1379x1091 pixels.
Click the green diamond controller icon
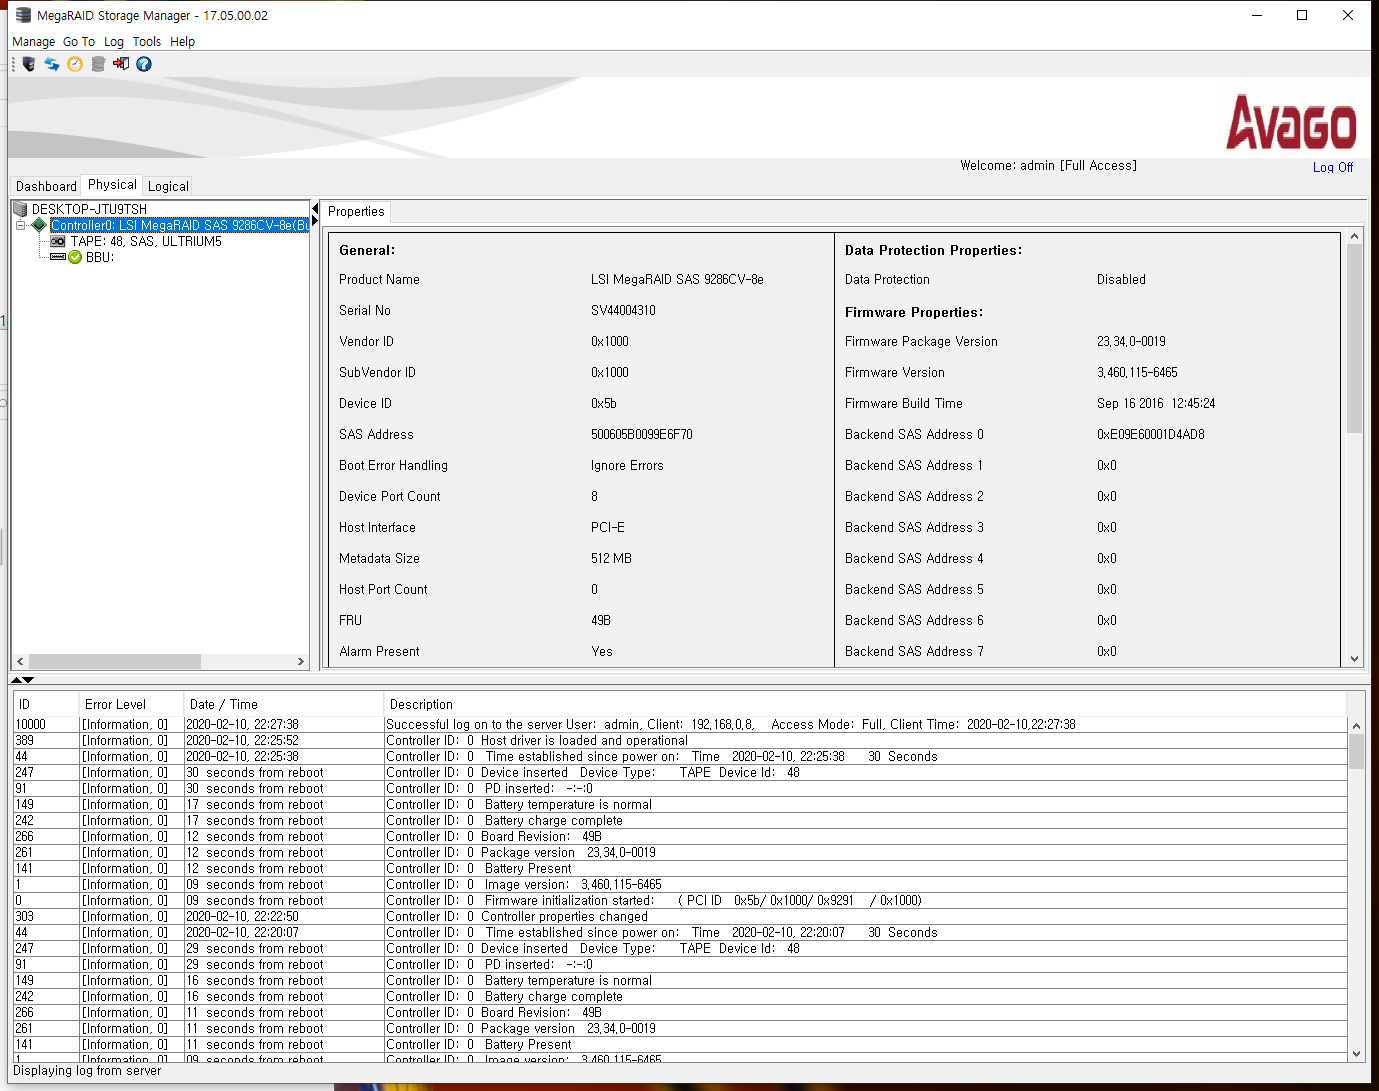[x=39, y=225]
